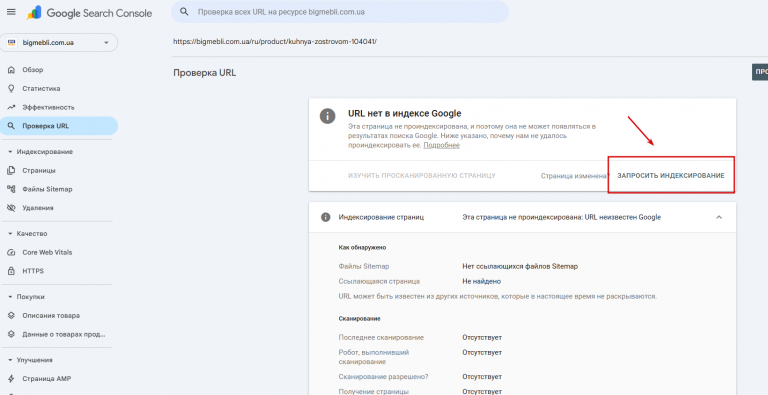Click the Робот, выполнивший сканирование label
The height and width of the screenshot is (395, 768).
click(x=374, y=357)
